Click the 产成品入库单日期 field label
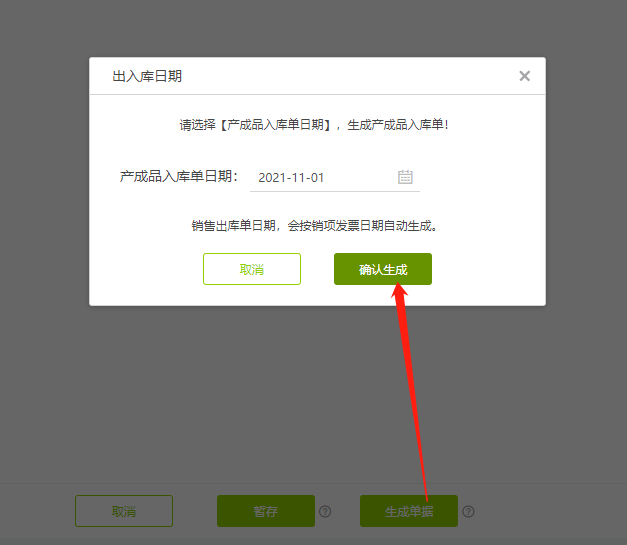Screen dimensions: 627x545 pos(179,176)
